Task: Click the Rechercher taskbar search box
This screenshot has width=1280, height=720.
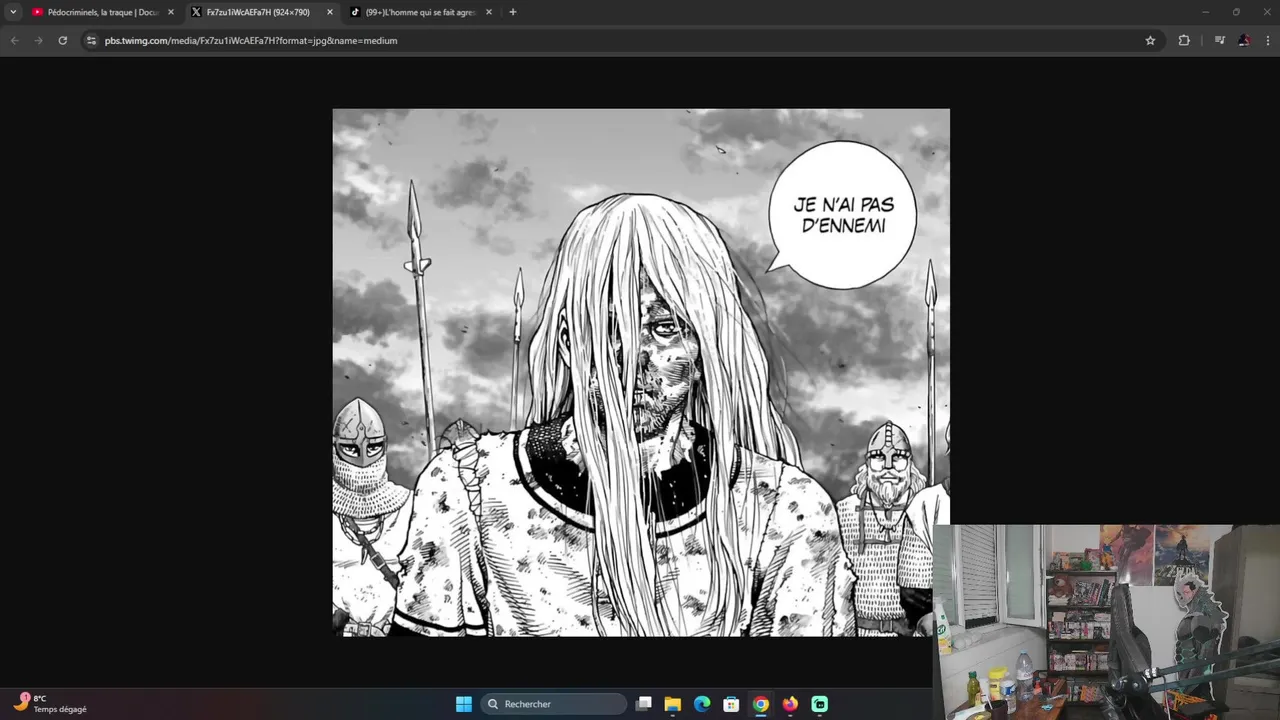Action: tap(553, 704)
